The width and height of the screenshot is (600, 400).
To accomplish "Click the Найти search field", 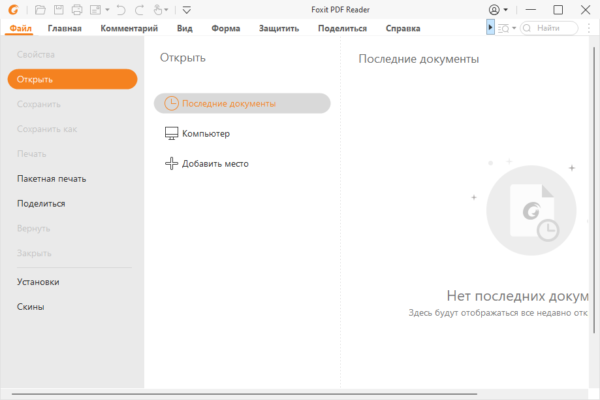I will pos(549,28).
